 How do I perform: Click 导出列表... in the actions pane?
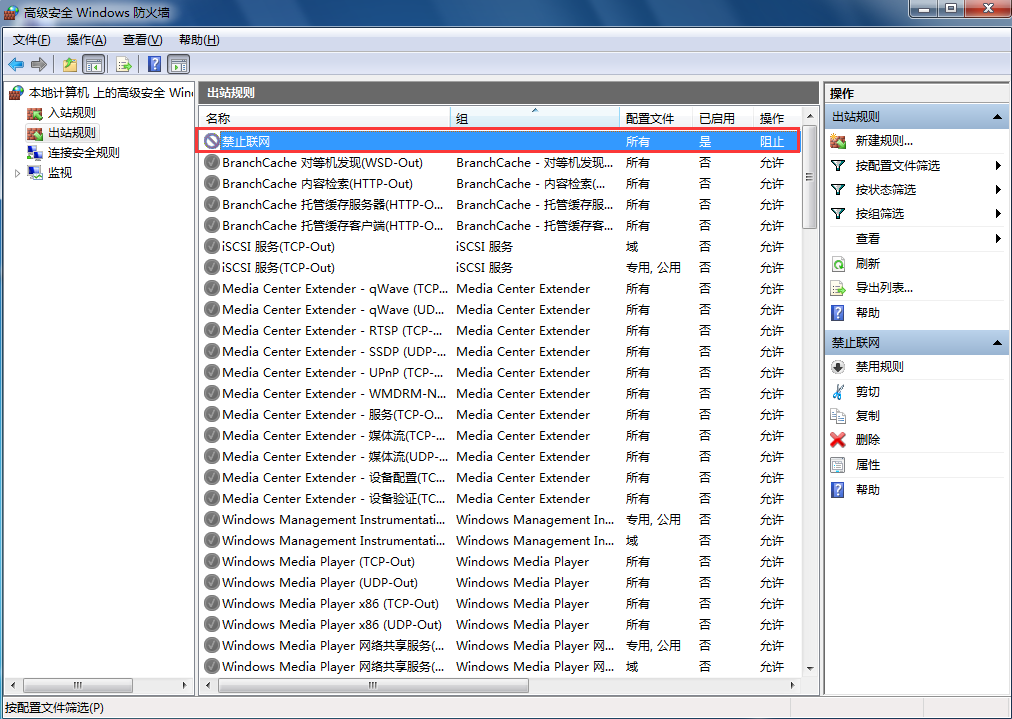point(884,288)
